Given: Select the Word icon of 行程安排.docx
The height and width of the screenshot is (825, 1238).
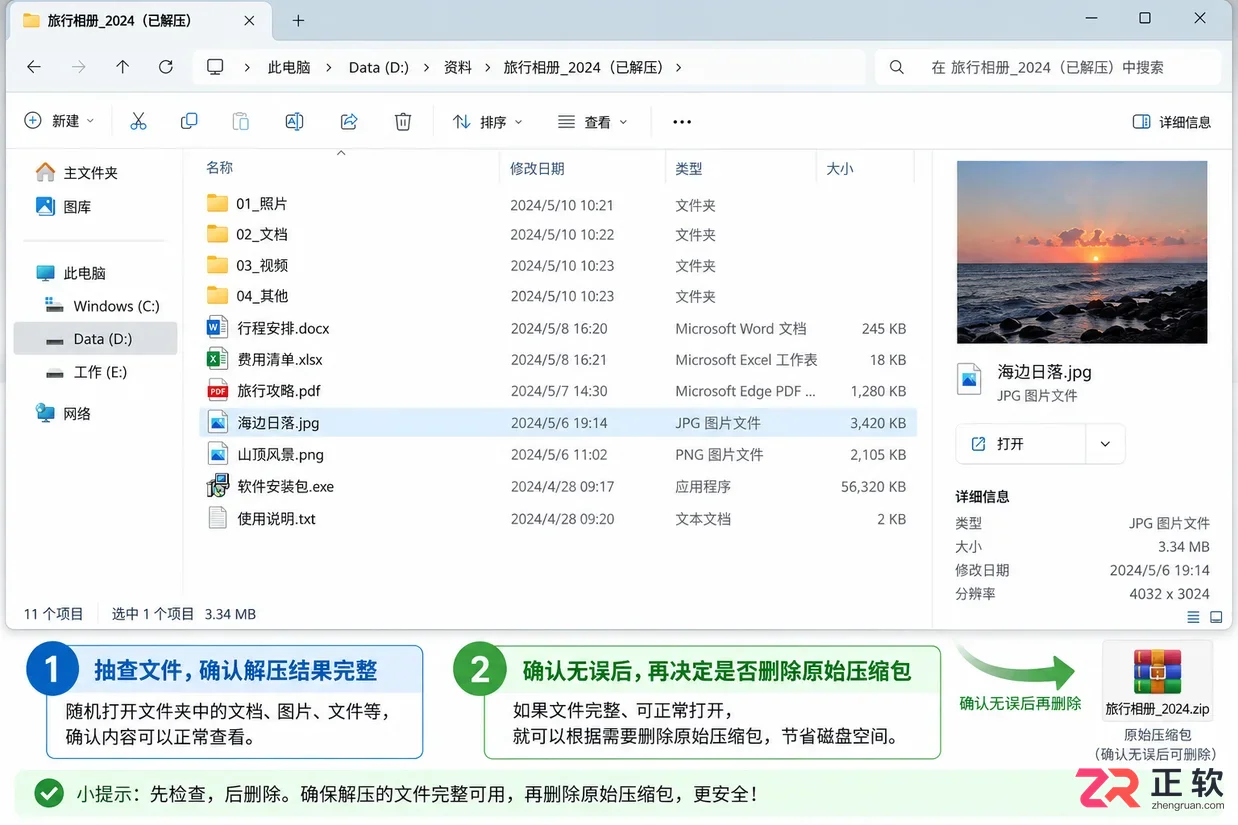Looking at the screenshot, I should click(217, 327).
